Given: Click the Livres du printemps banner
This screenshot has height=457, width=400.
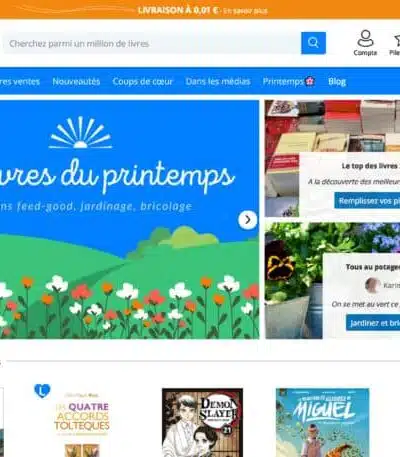Looking at the screenshot, I should tap(129, 219).
